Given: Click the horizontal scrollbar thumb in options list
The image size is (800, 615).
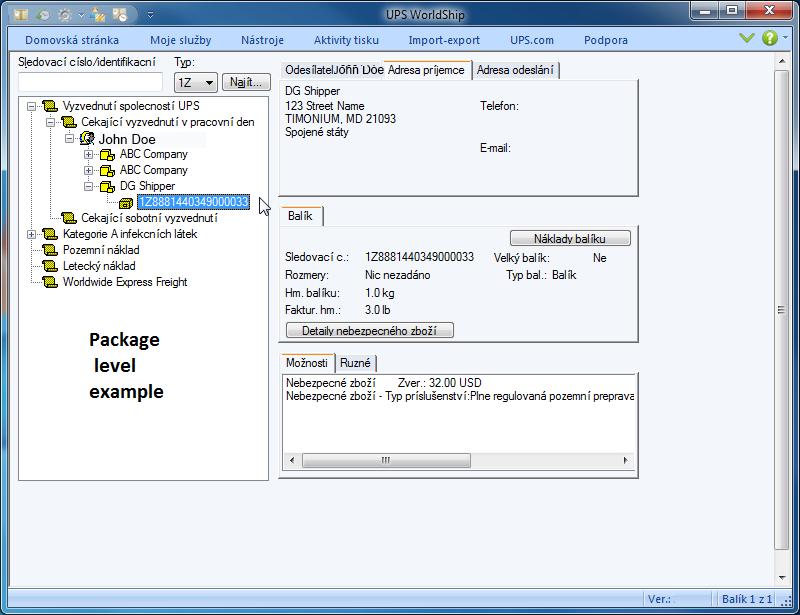Looking at the screenshot, I should pos(386,460).
